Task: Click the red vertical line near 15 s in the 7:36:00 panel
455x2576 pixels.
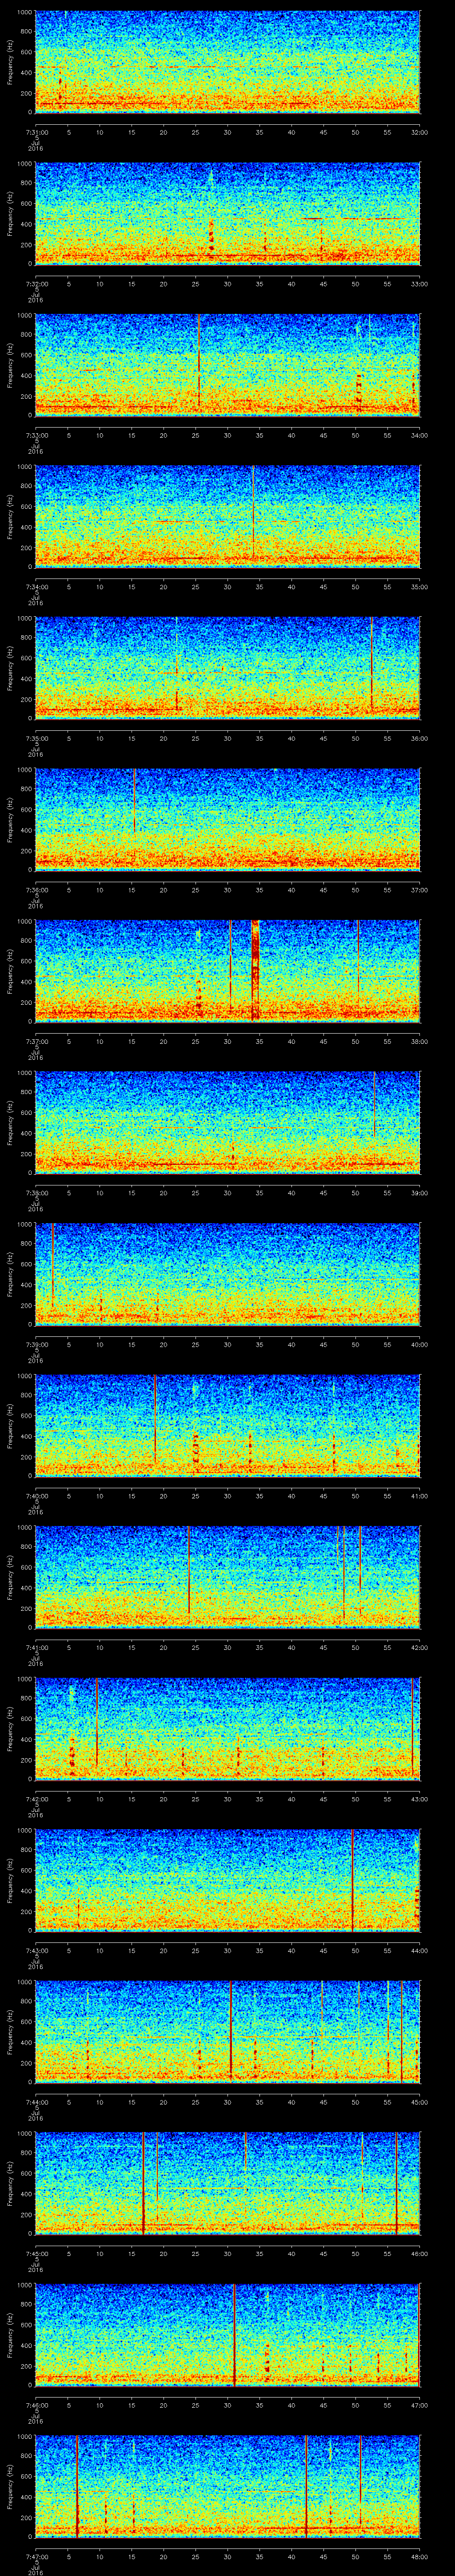Action: 134,800
